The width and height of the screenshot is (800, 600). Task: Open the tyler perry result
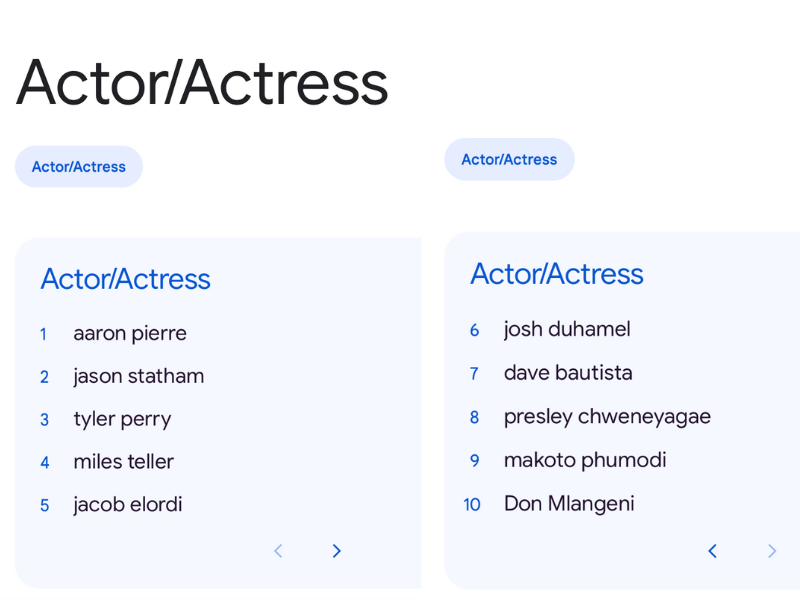pos(122,419)
